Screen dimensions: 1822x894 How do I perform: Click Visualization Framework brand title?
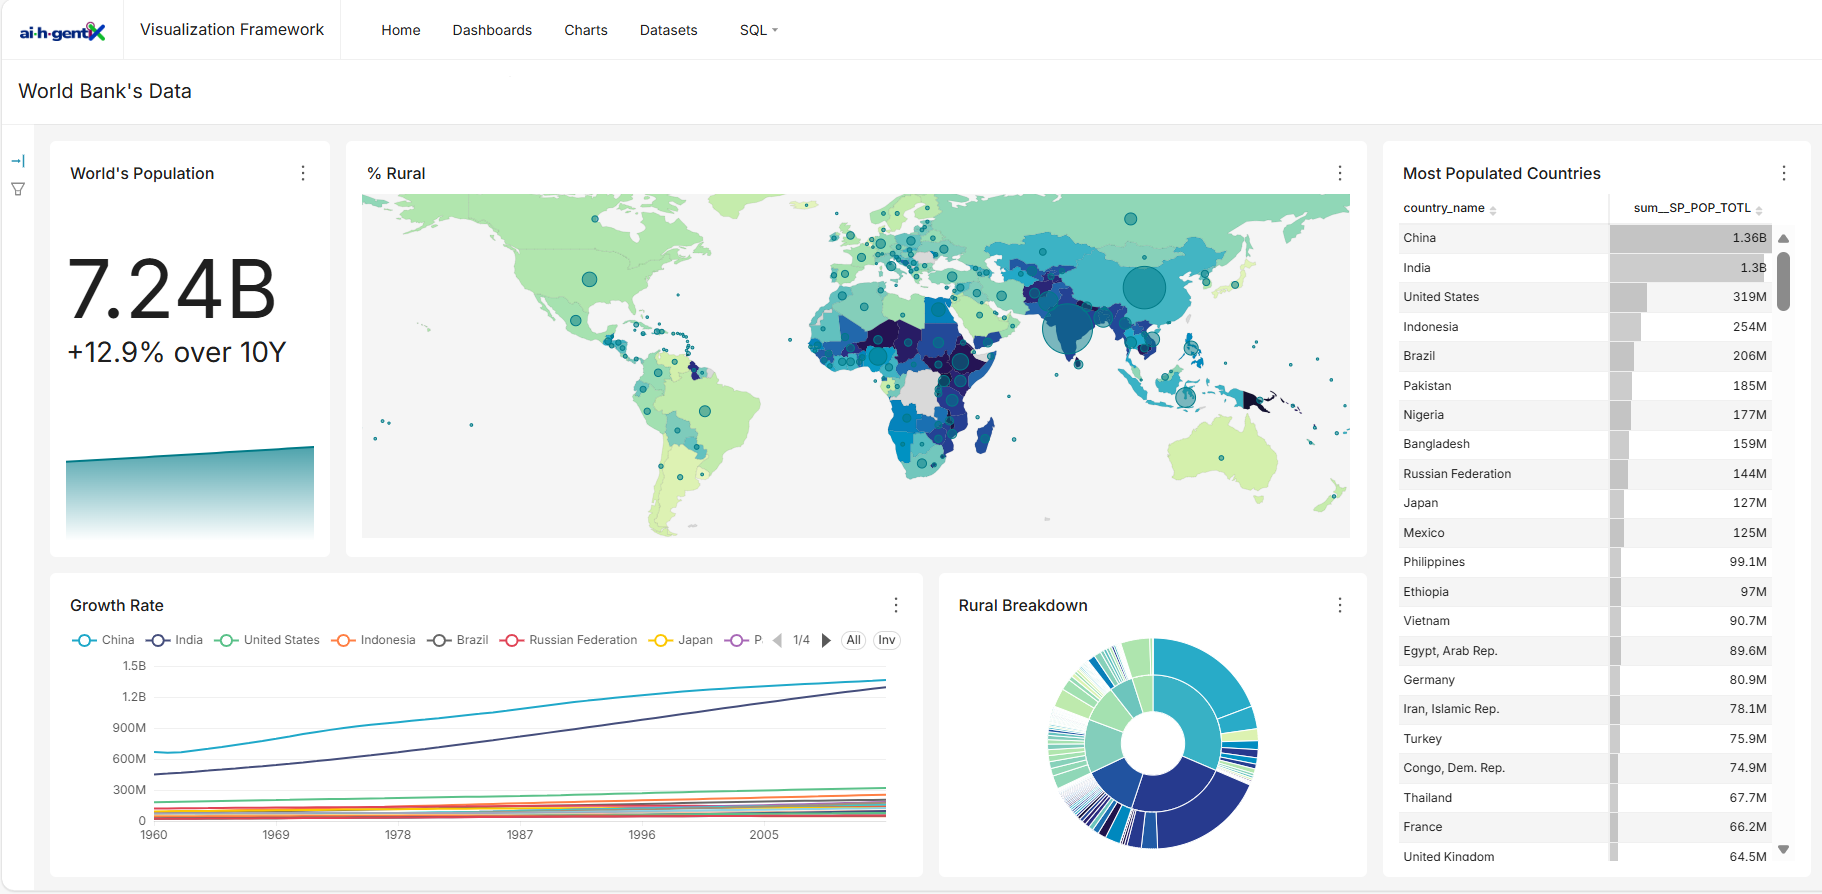(232, 30)
